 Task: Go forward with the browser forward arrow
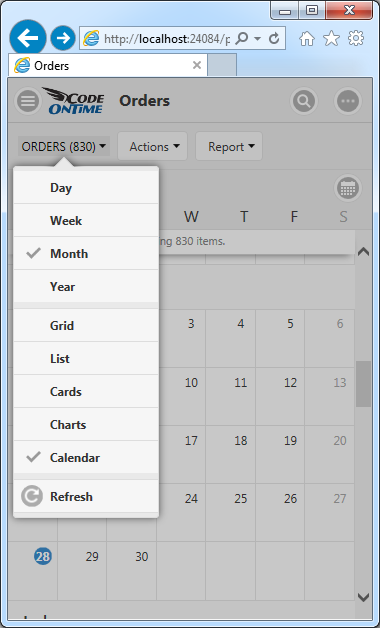coord(63,38)
